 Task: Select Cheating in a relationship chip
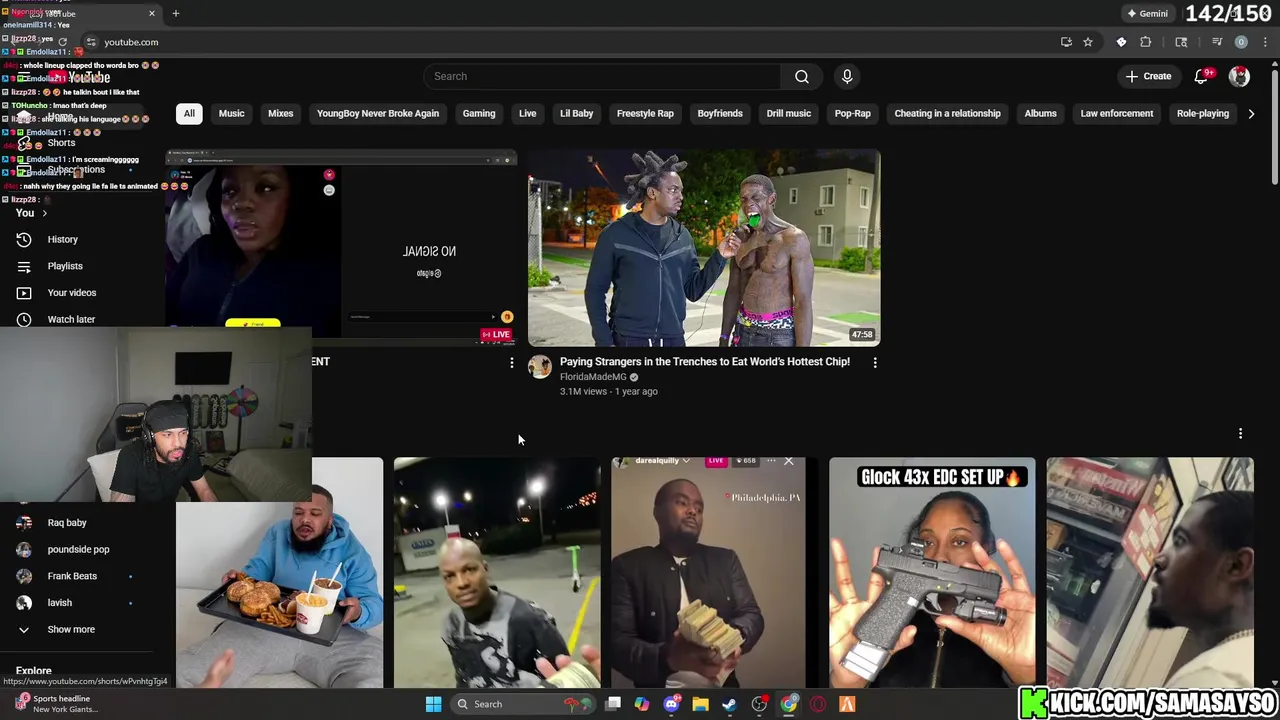click(x=947, y=113)
